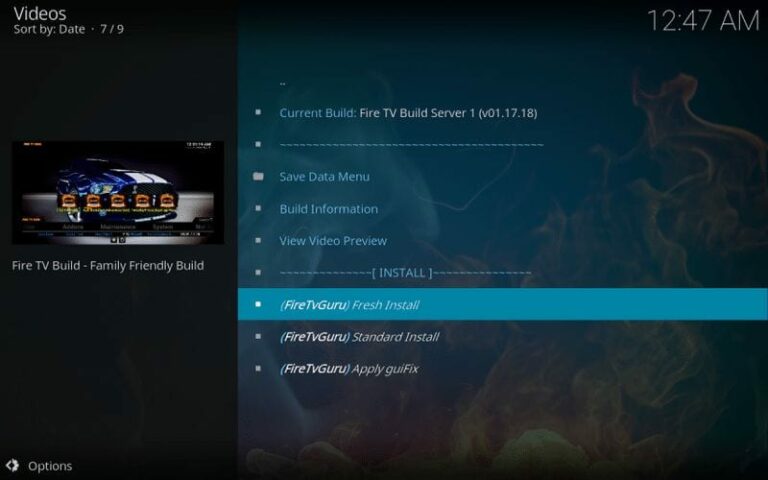This screenshot has width=768, height=480.
Task: Click Current Build Fire TV Build Server 1 row
Action: coord(503,113)
